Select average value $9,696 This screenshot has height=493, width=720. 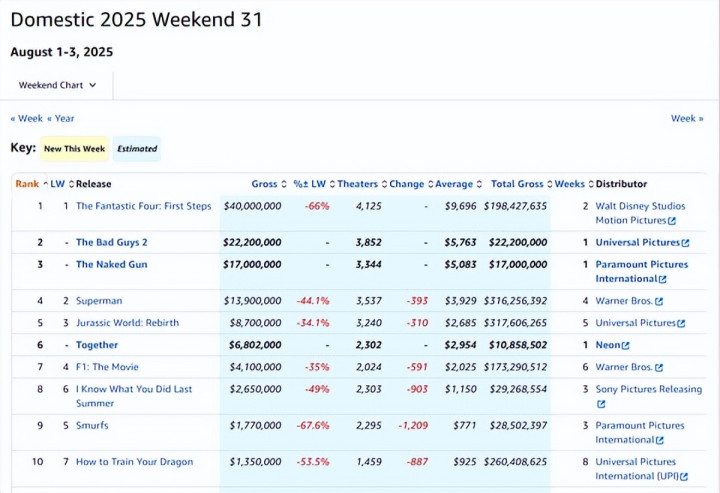pyautogui.click(x=461, y=206)
